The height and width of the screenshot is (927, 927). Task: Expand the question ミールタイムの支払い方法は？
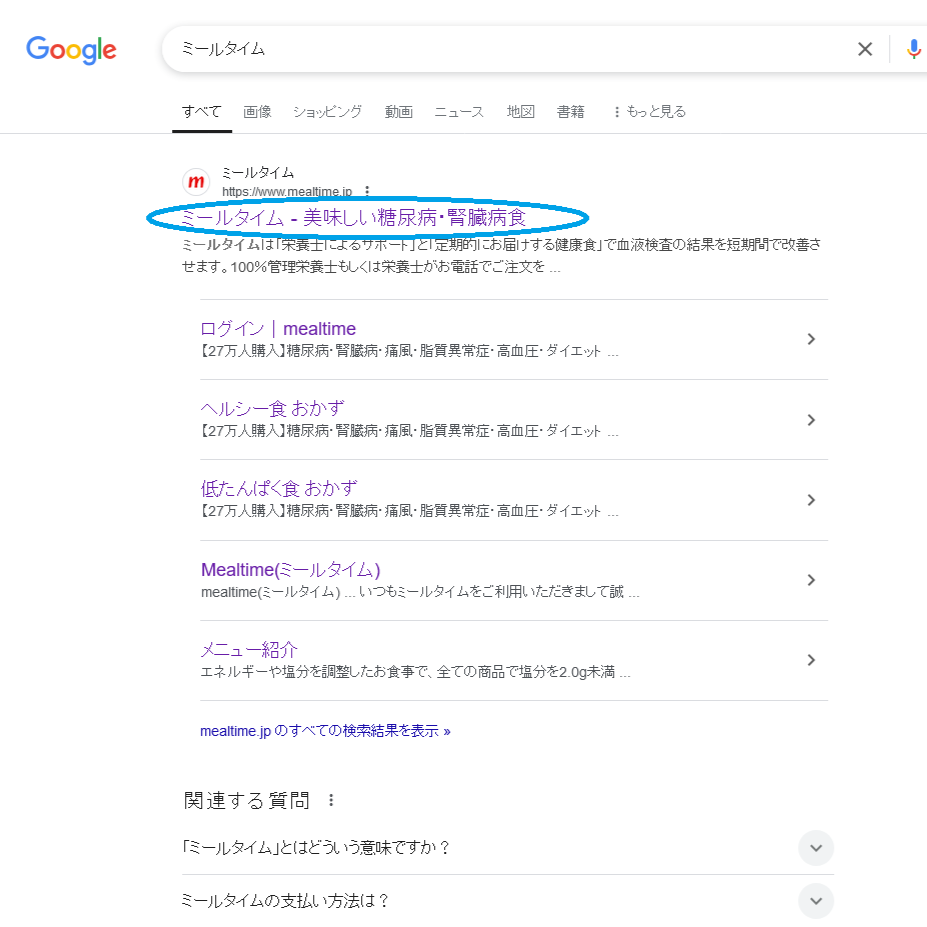(815, 900)
